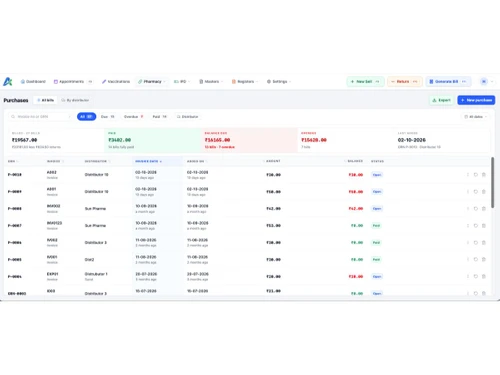Screen dimensions: 500x375
Task: Go to Appointments in the navbar
Action: (73, 81)
